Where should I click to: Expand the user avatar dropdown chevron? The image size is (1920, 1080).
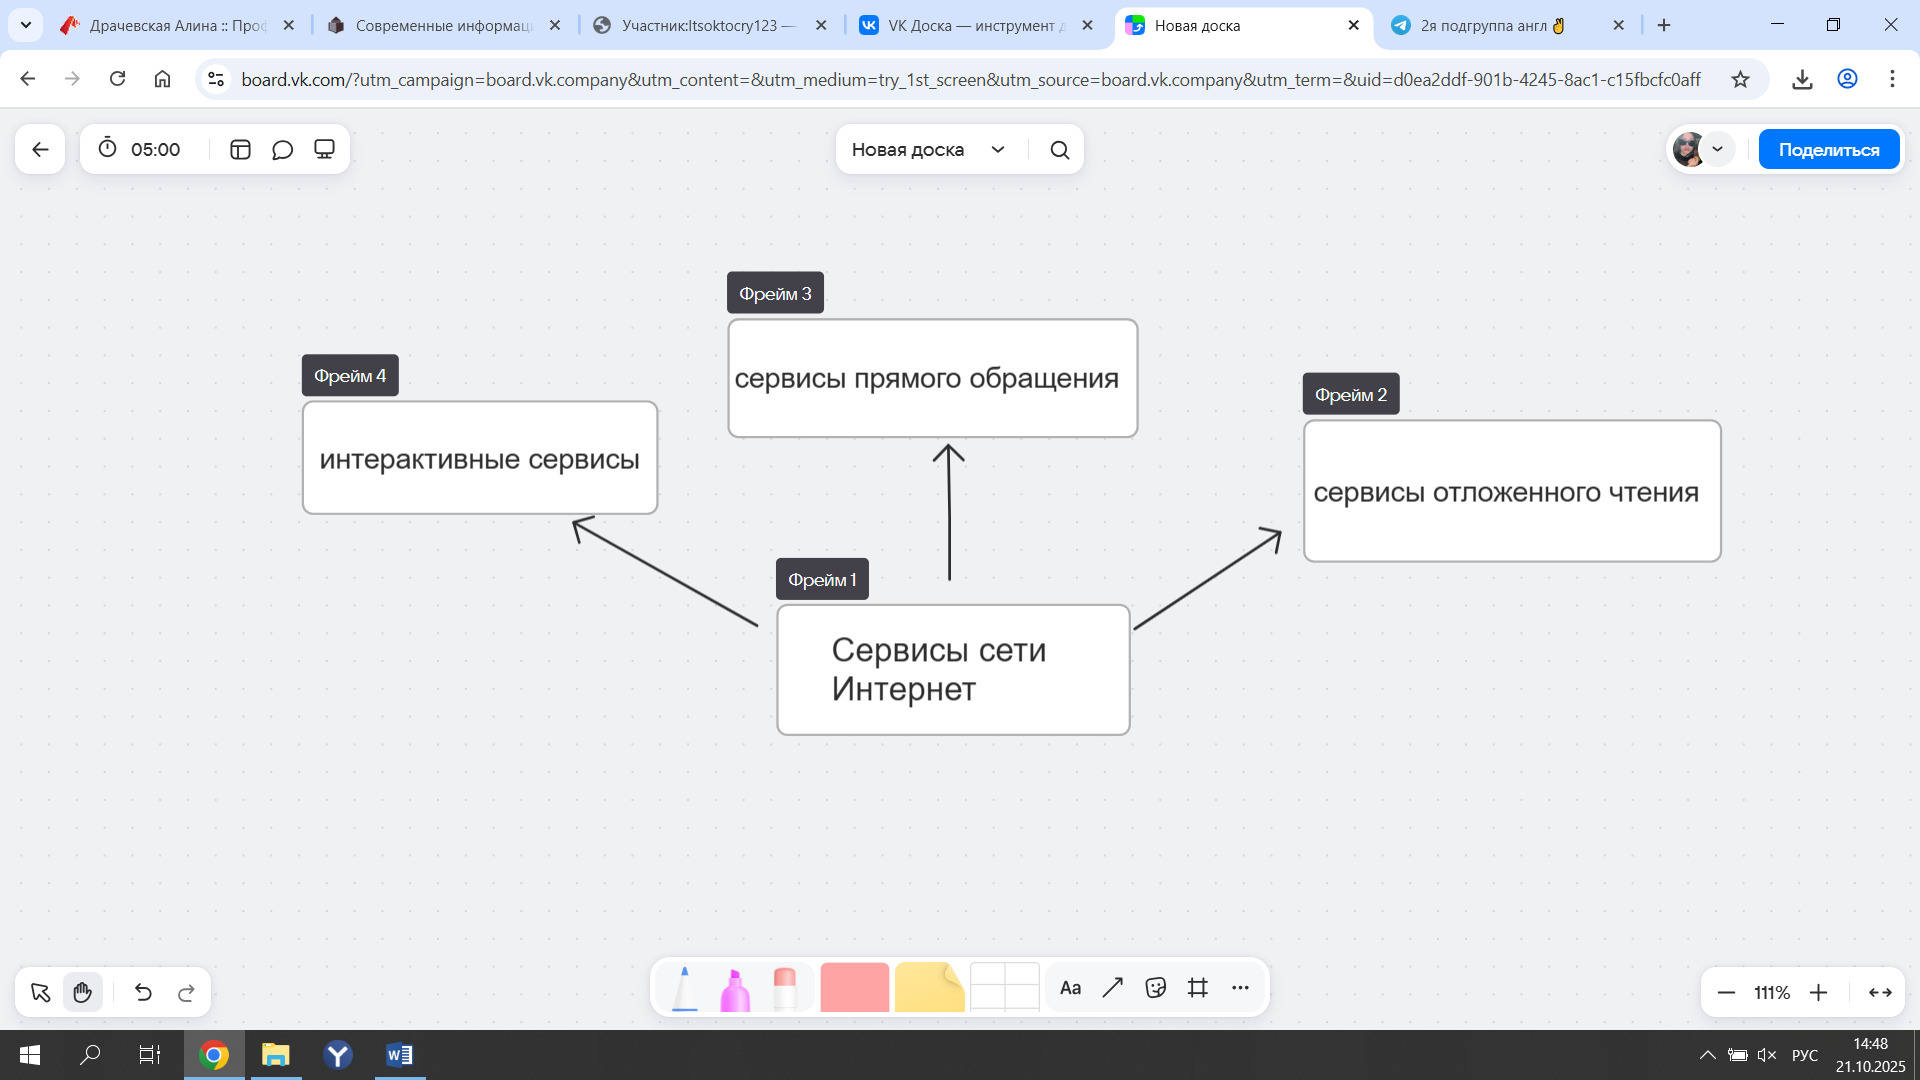click(1717, 150)
